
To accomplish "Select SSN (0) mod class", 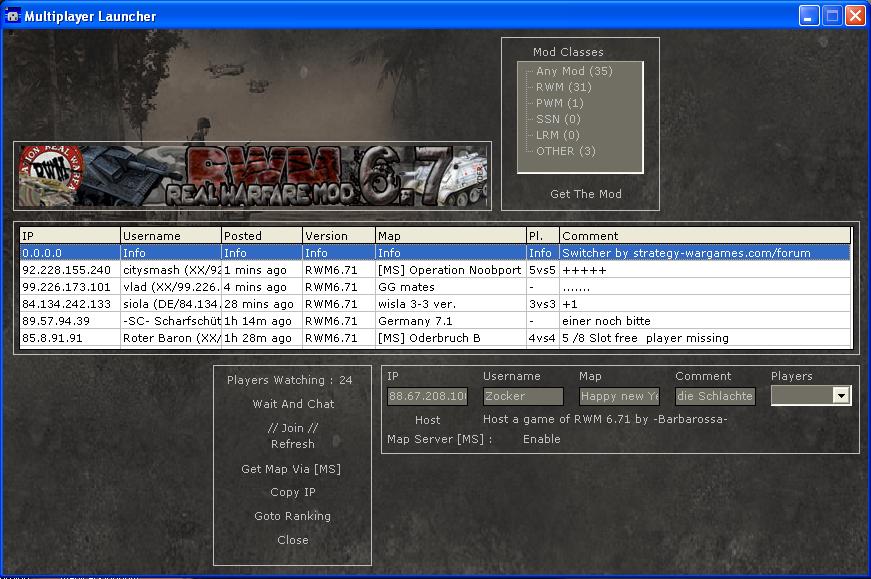I will click(x=558, y=119).
